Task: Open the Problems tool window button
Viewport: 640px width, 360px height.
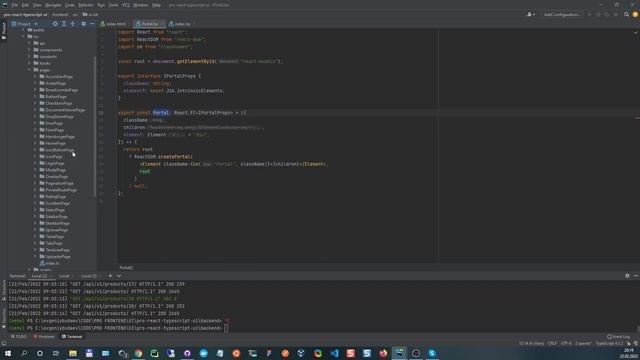Action: [x=44, y=337]
